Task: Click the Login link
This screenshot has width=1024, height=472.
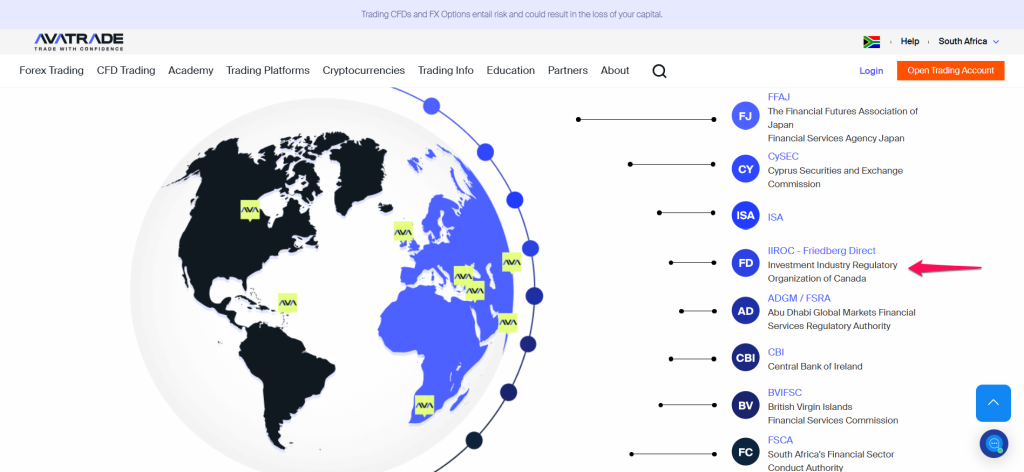Action: click(x=871, y=71)
